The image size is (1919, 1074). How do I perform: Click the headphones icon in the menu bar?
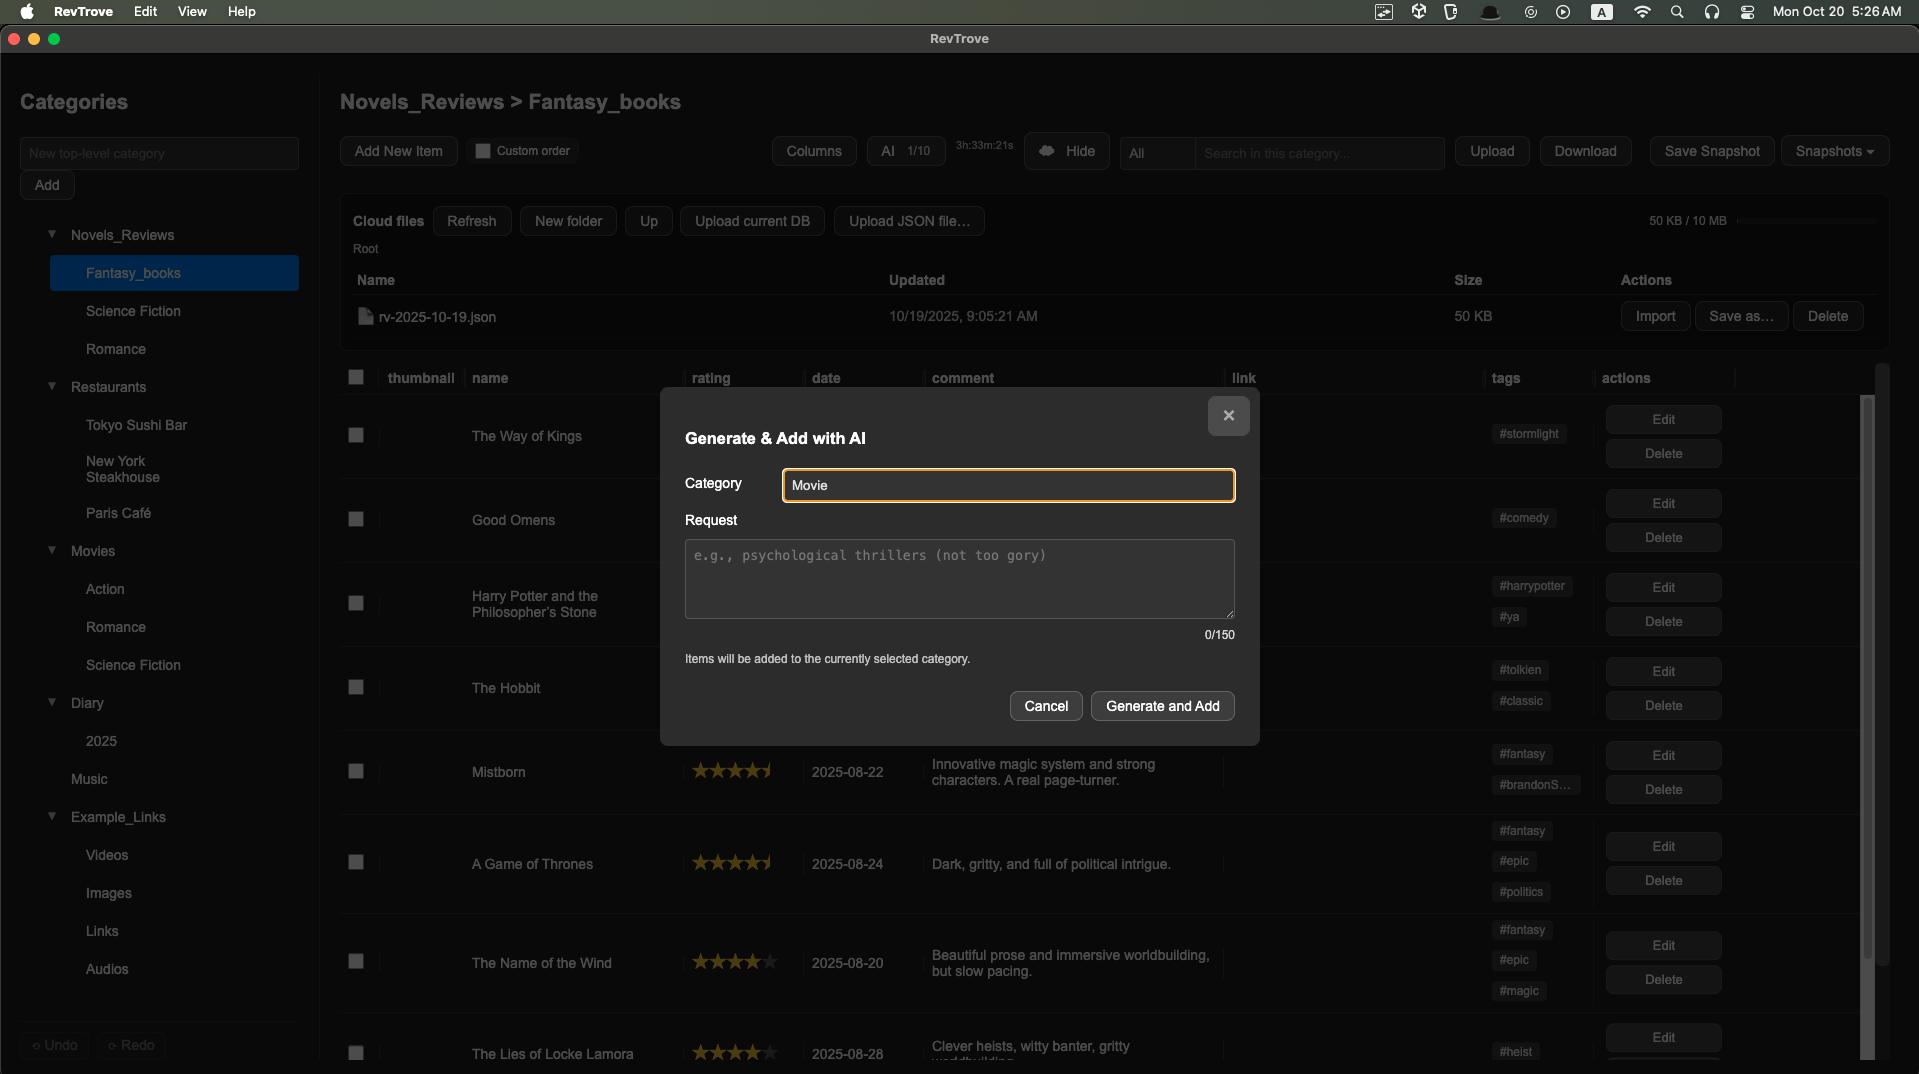tap(1712, 12)
